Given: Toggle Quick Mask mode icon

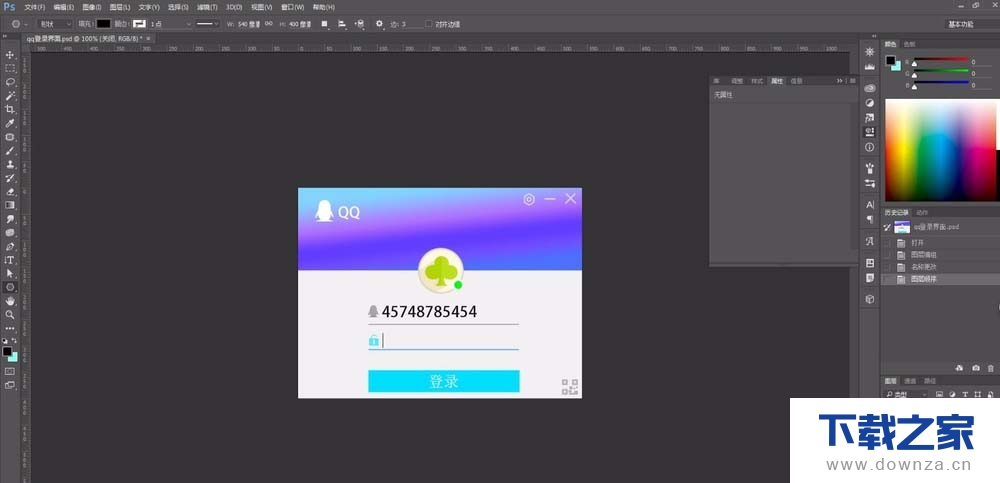Looking at the screenshot, I should tap(10, 371).
